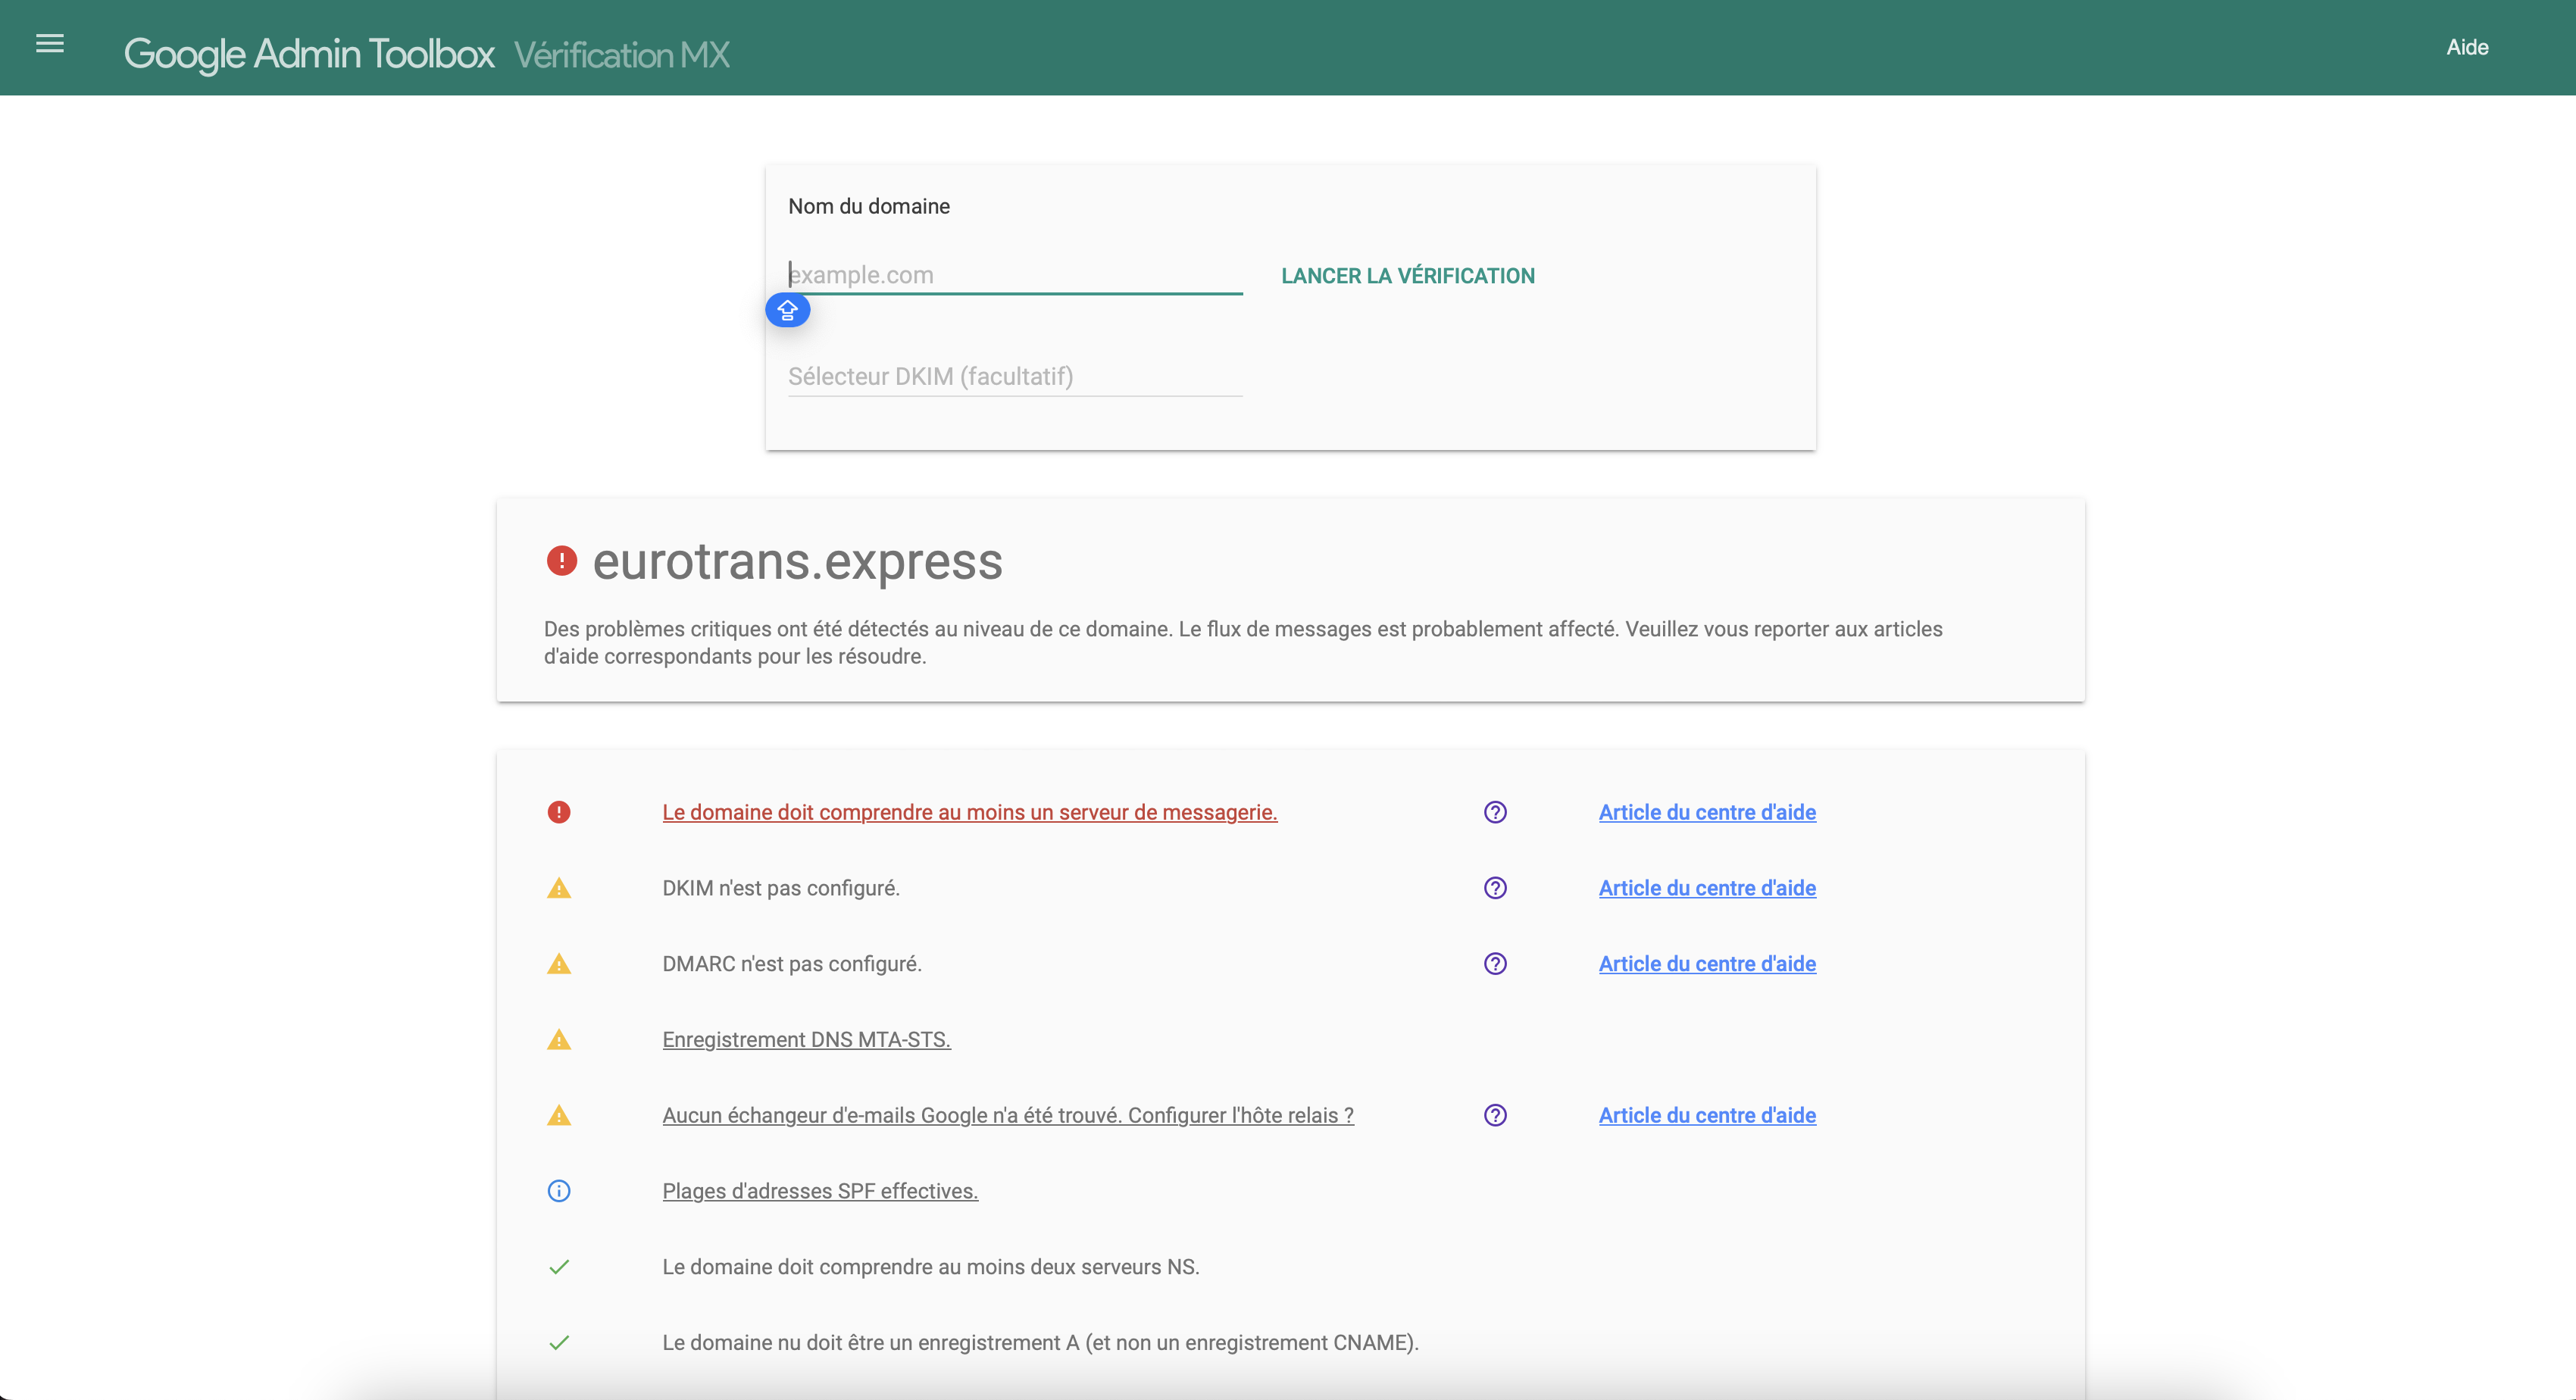This screenshot has height=1400, width=2576.
Task: Click red error icon in results list
Action: [559, 812]
